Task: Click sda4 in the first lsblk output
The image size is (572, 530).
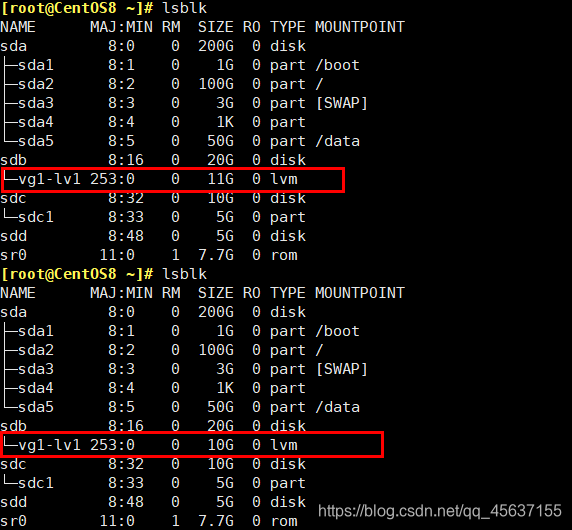Action: [36, 122]
